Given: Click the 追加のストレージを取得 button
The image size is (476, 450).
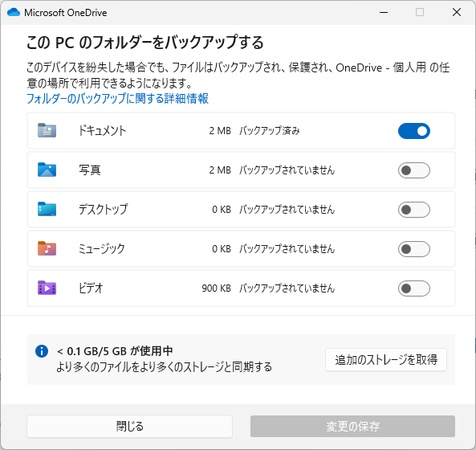Looking at the screenshot, I should point(386,360).
